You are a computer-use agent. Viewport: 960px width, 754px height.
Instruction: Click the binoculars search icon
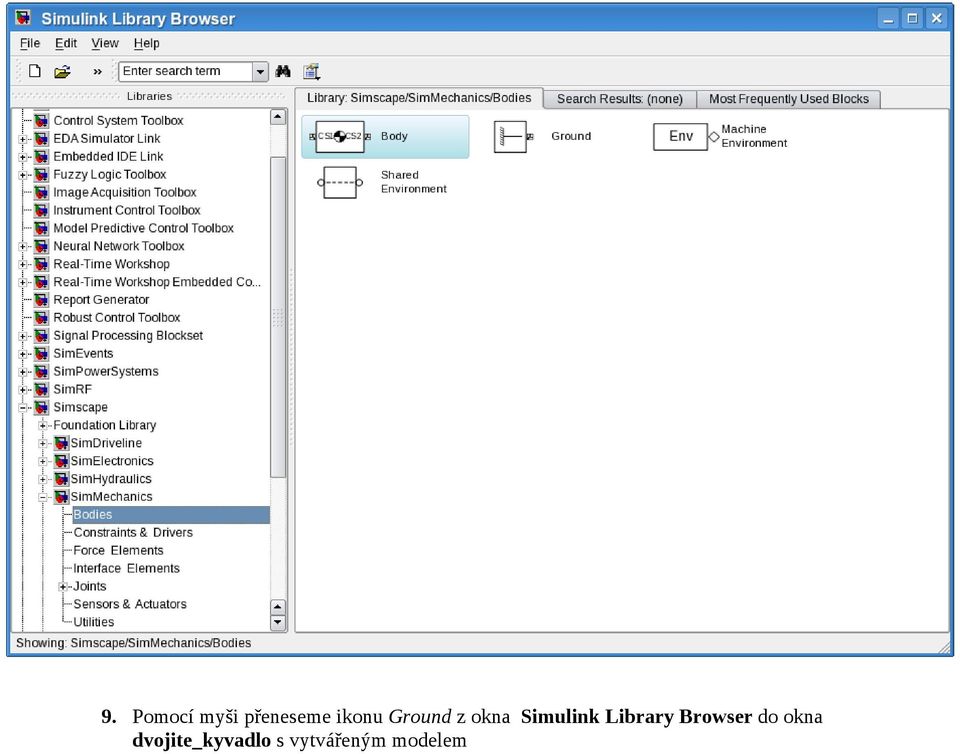click(283, 71)
